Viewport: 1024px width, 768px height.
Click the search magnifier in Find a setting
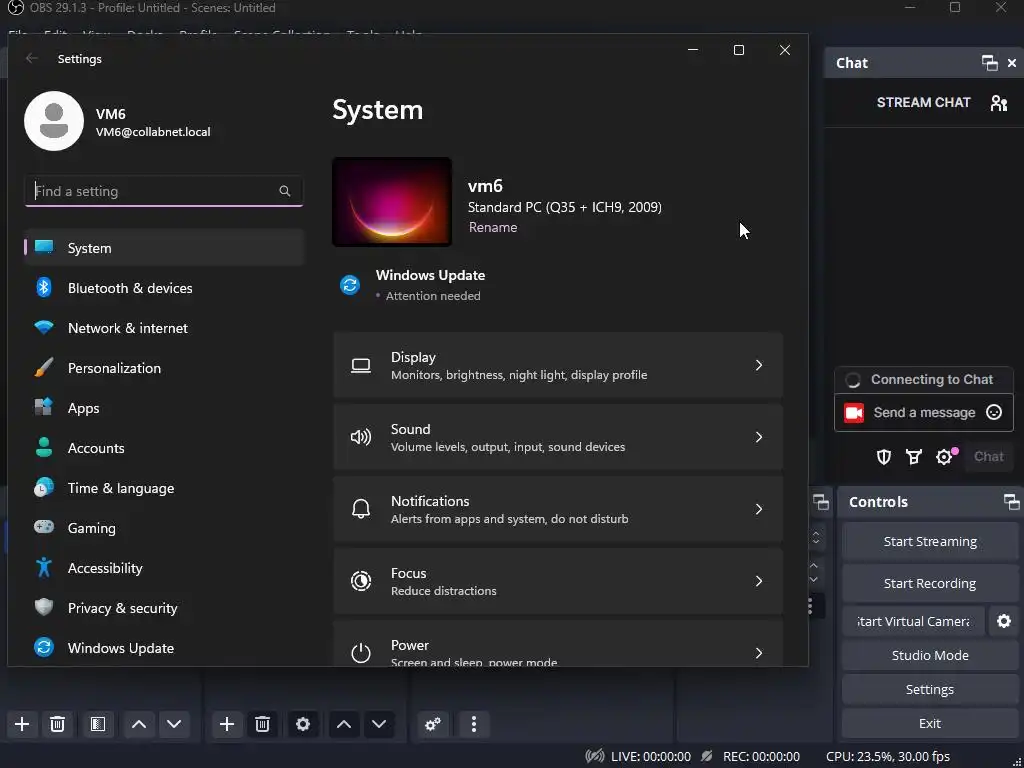point(285,191)
